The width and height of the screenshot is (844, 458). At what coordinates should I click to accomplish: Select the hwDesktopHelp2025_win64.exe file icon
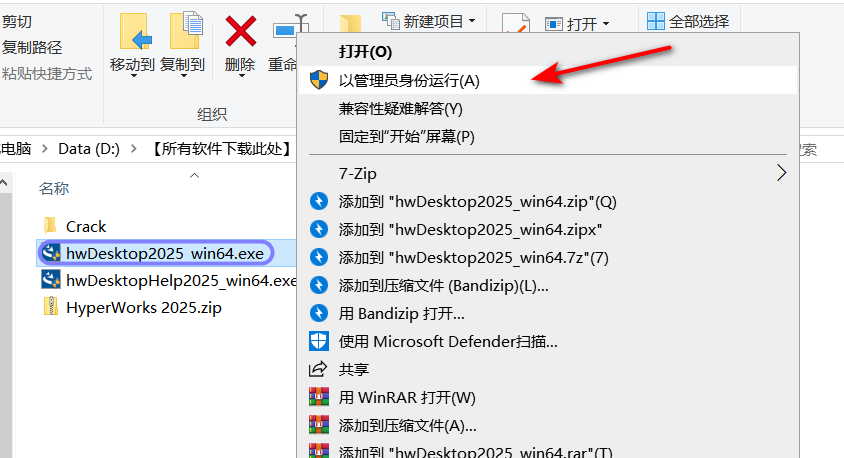[51, 280]
